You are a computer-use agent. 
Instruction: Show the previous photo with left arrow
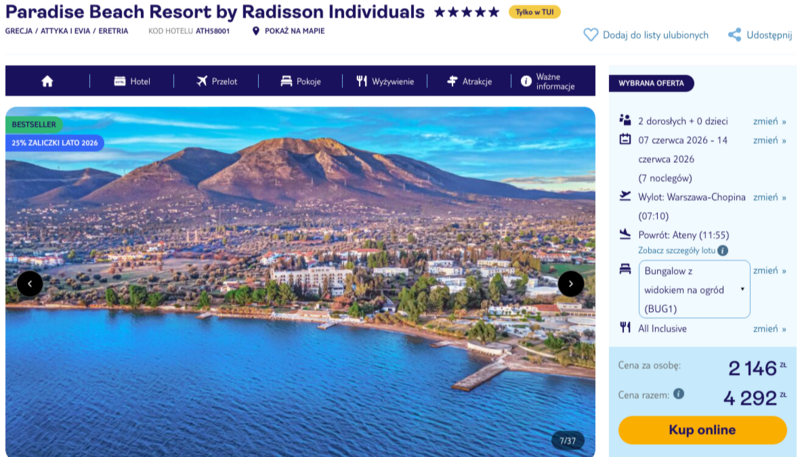coord(30,284)
